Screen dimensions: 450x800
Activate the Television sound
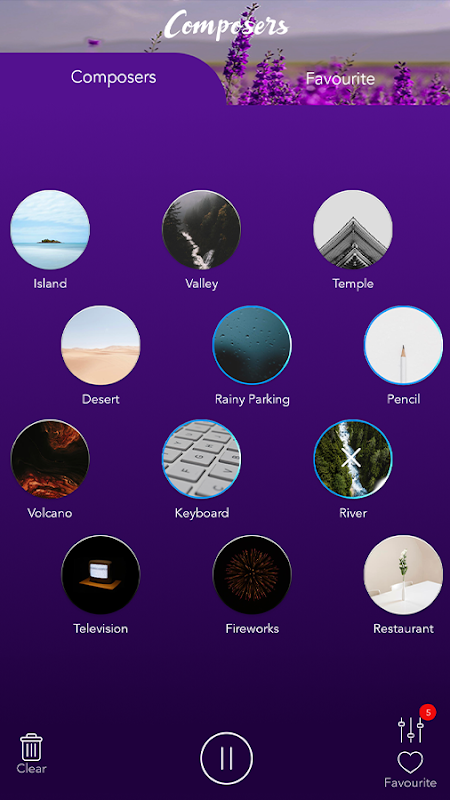click(101, 574)
